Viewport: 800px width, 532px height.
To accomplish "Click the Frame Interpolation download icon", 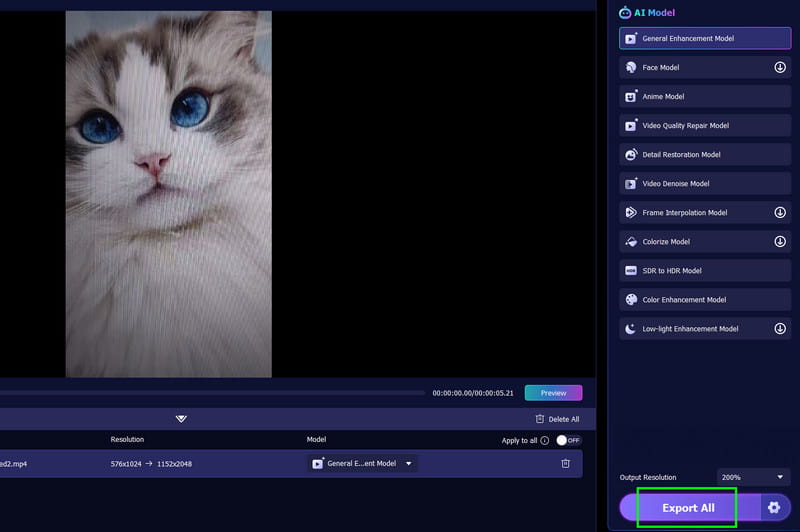I will coord(780,213).
